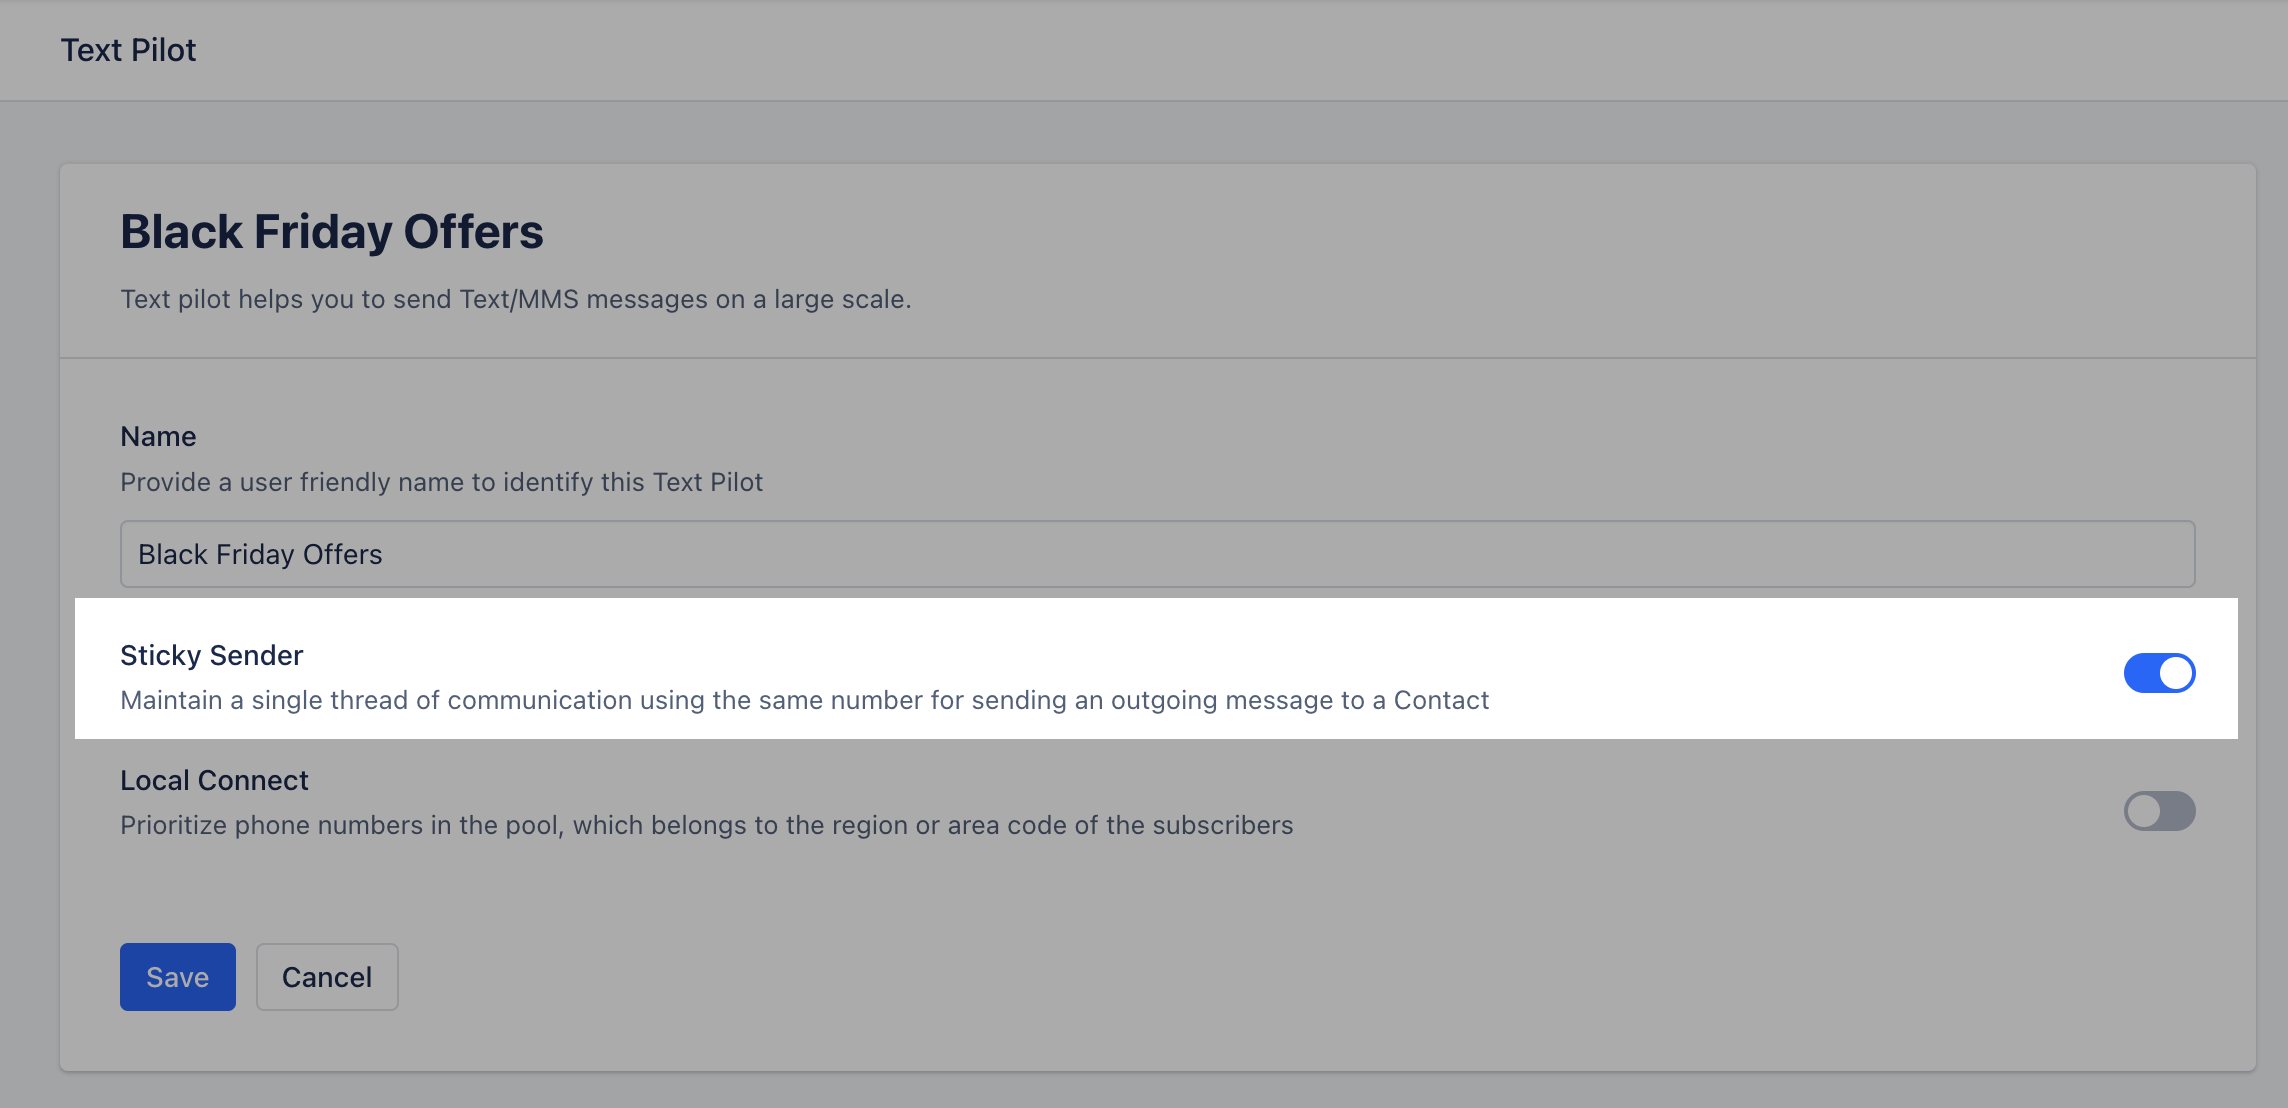2288x1108 pixels.
Task: Click the grey knob of Local Connect switch
Action: click(x=2143, y=811)
